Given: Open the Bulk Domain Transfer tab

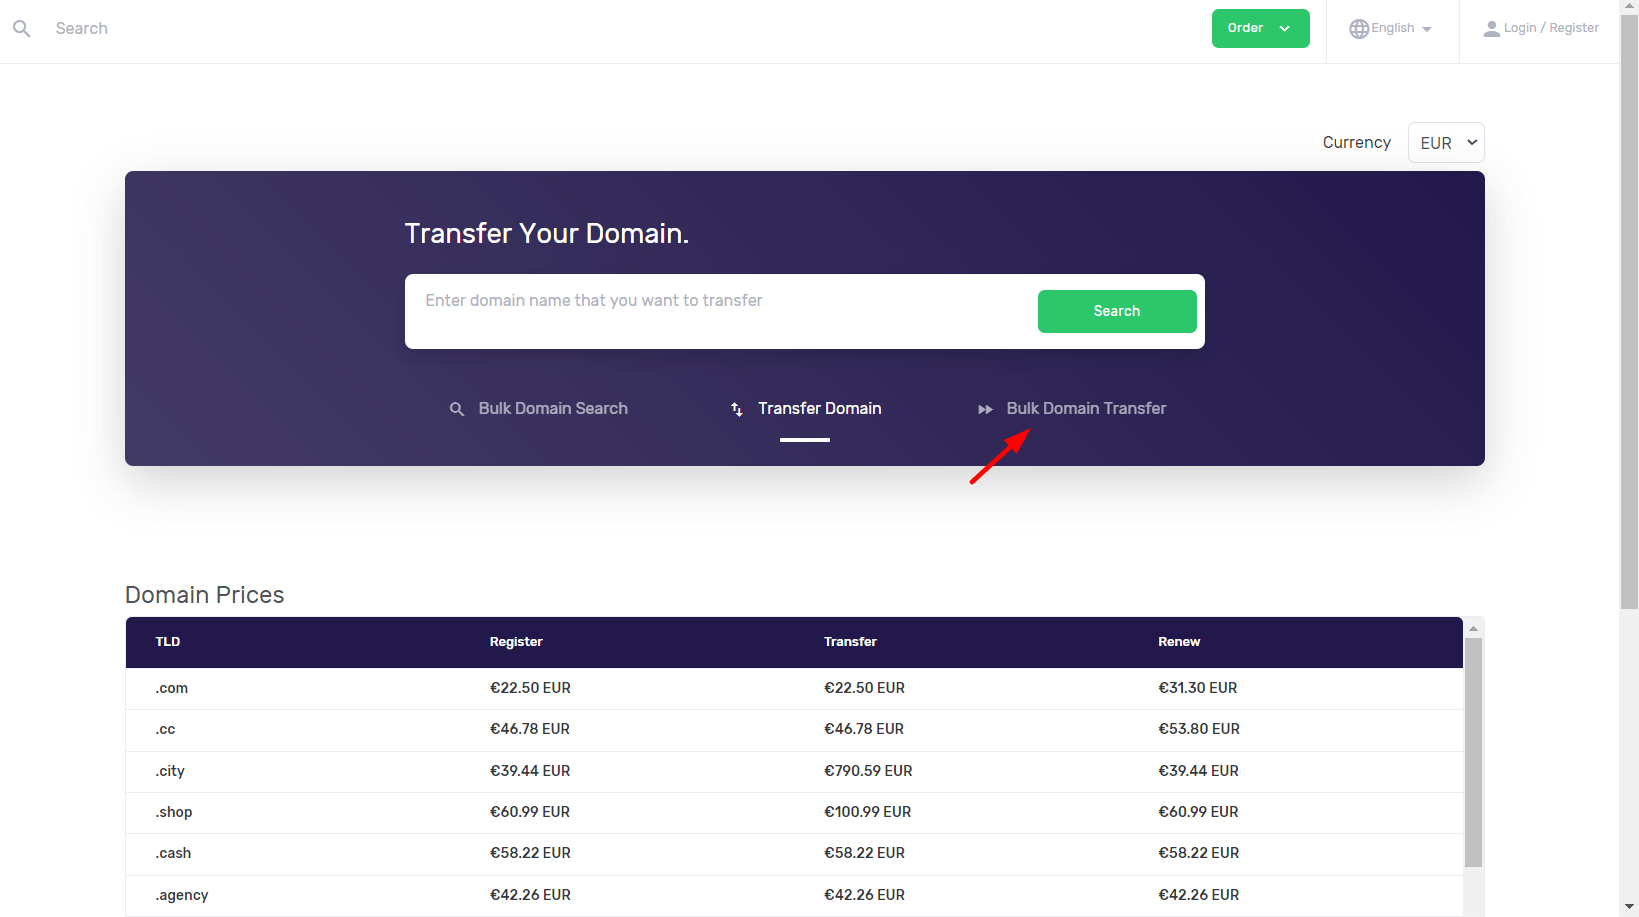Looking at the screenshot, I should (x=1072, y=408).
